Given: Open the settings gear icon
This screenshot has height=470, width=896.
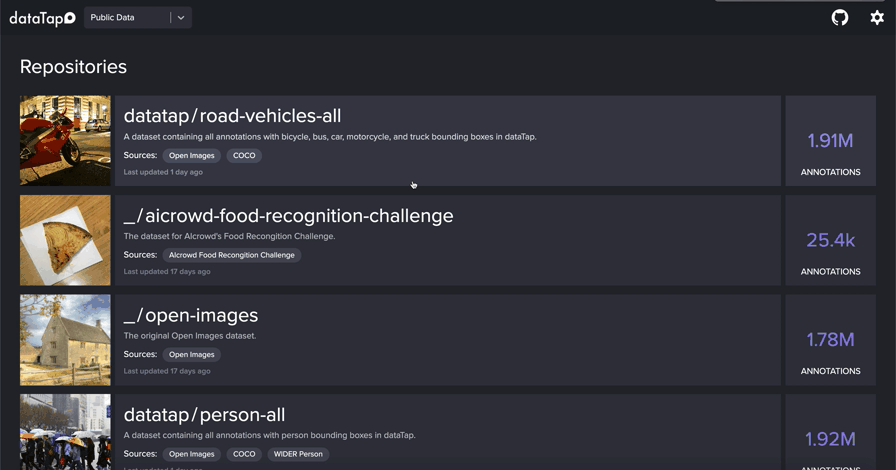Looking at the screenshot, I should 877,17.
